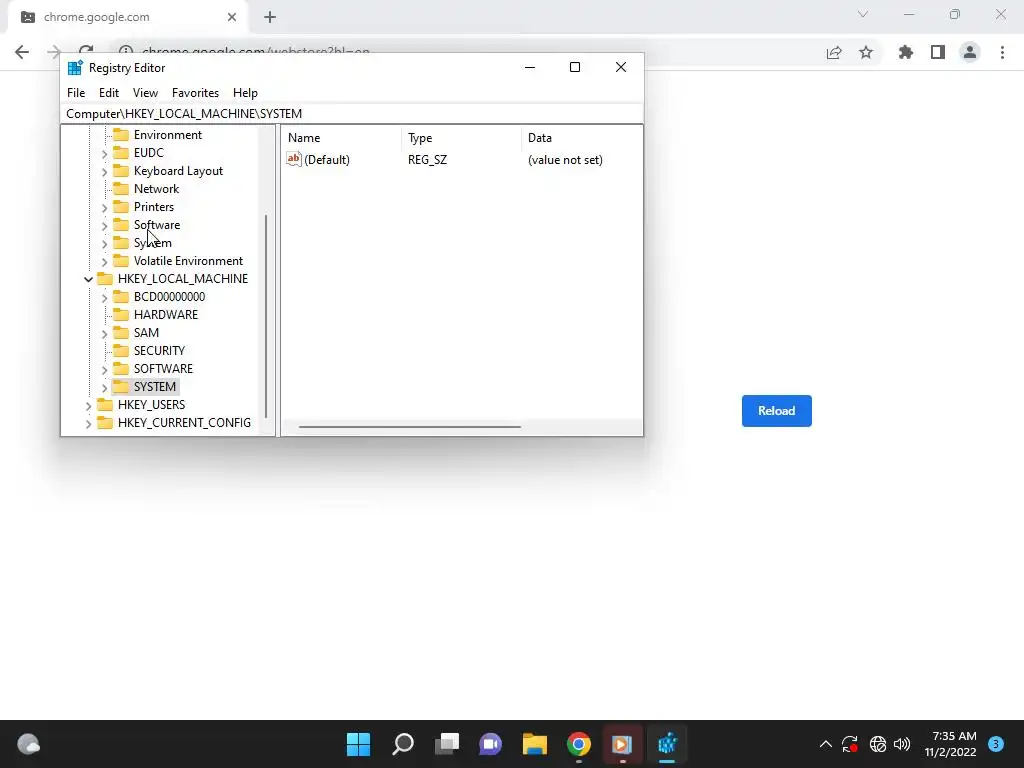1024x768 pixels.
Task: Expand the HKEY_USERS hive
Action: click(88, 406)
